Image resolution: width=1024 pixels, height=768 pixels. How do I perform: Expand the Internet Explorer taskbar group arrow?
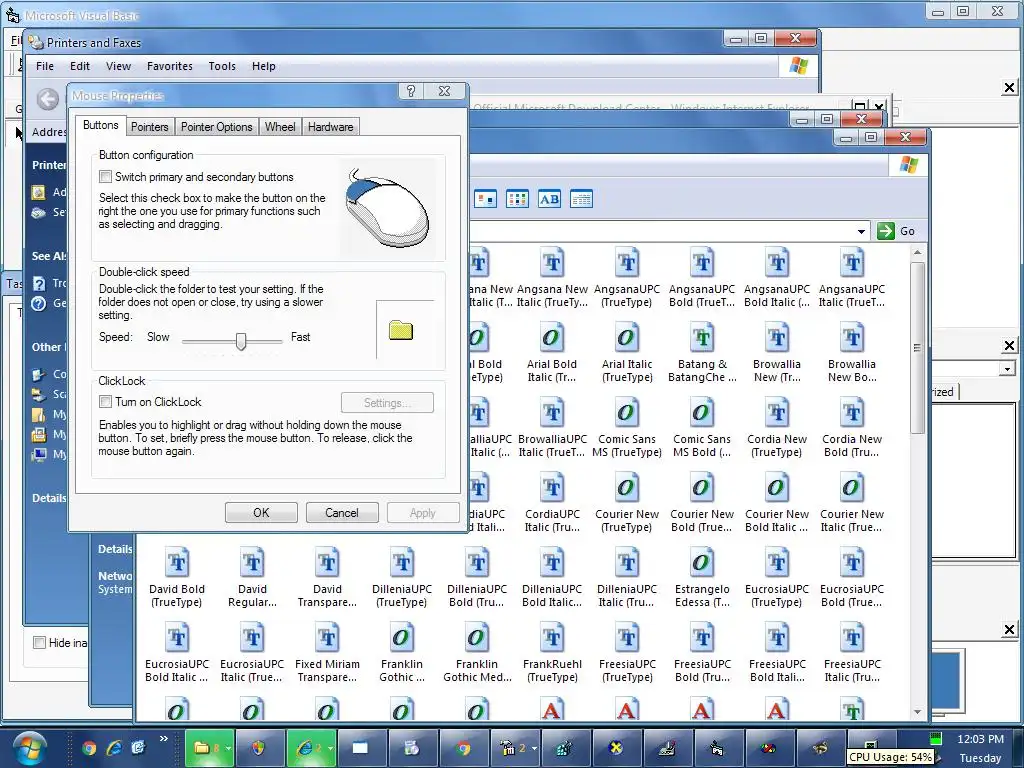pos(330,748)
